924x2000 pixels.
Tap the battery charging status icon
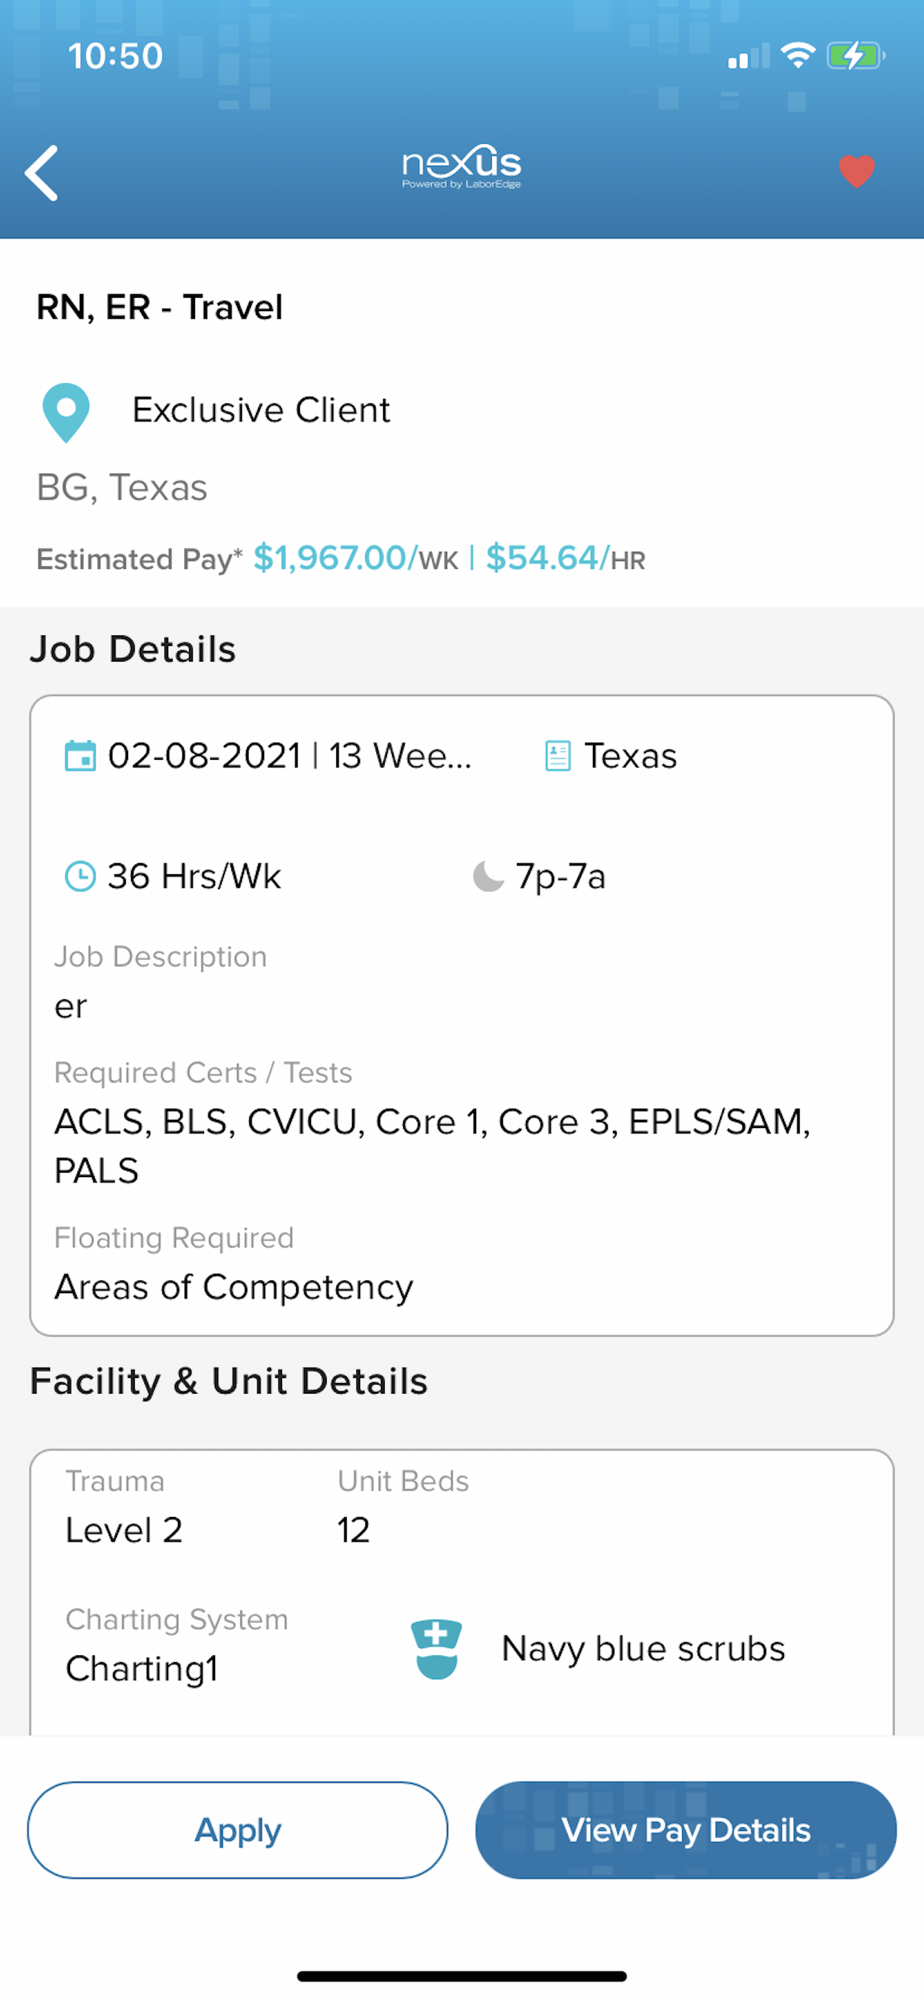pyautogui.click(x=856, y=56)
